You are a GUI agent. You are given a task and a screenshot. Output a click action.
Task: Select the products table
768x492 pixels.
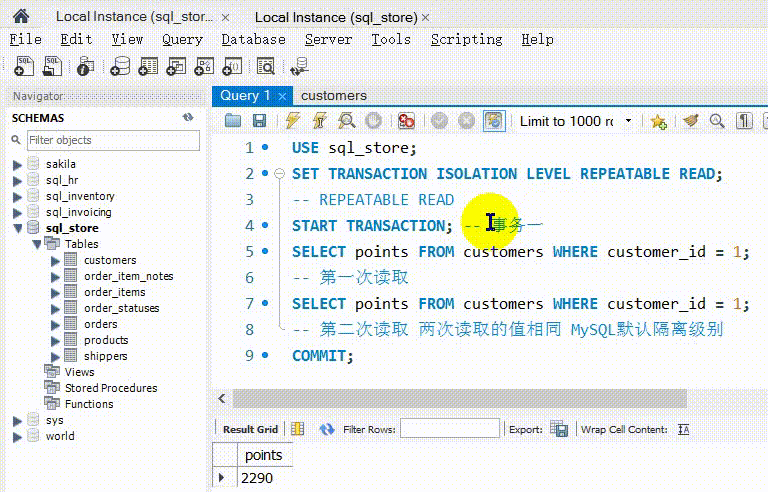pos(106,340)
